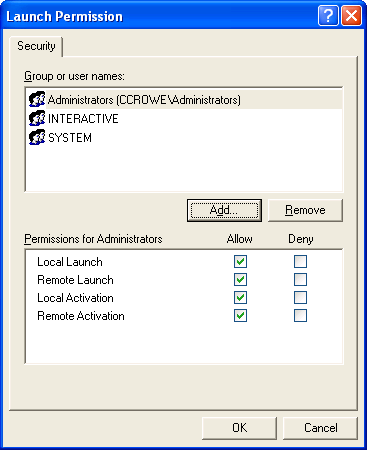Viewport: 367px width, 450px height.
Task: Close the Launch Permission dialog
Action: [x=351, y=15]
